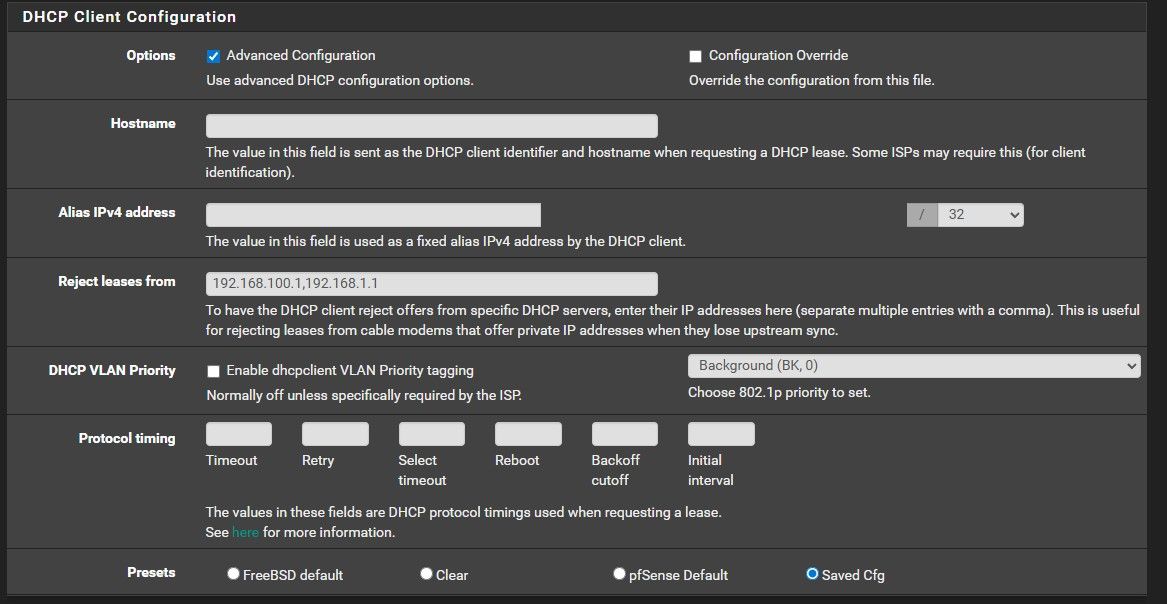Select the Saved Cfg preset
1167x604 pixels.
click(812, 574)
